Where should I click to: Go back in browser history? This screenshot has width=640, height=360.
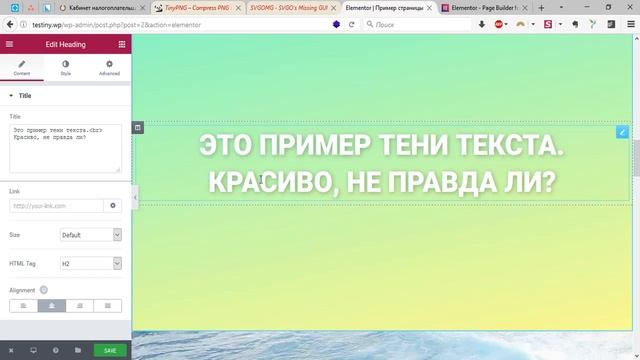point(10,24)
